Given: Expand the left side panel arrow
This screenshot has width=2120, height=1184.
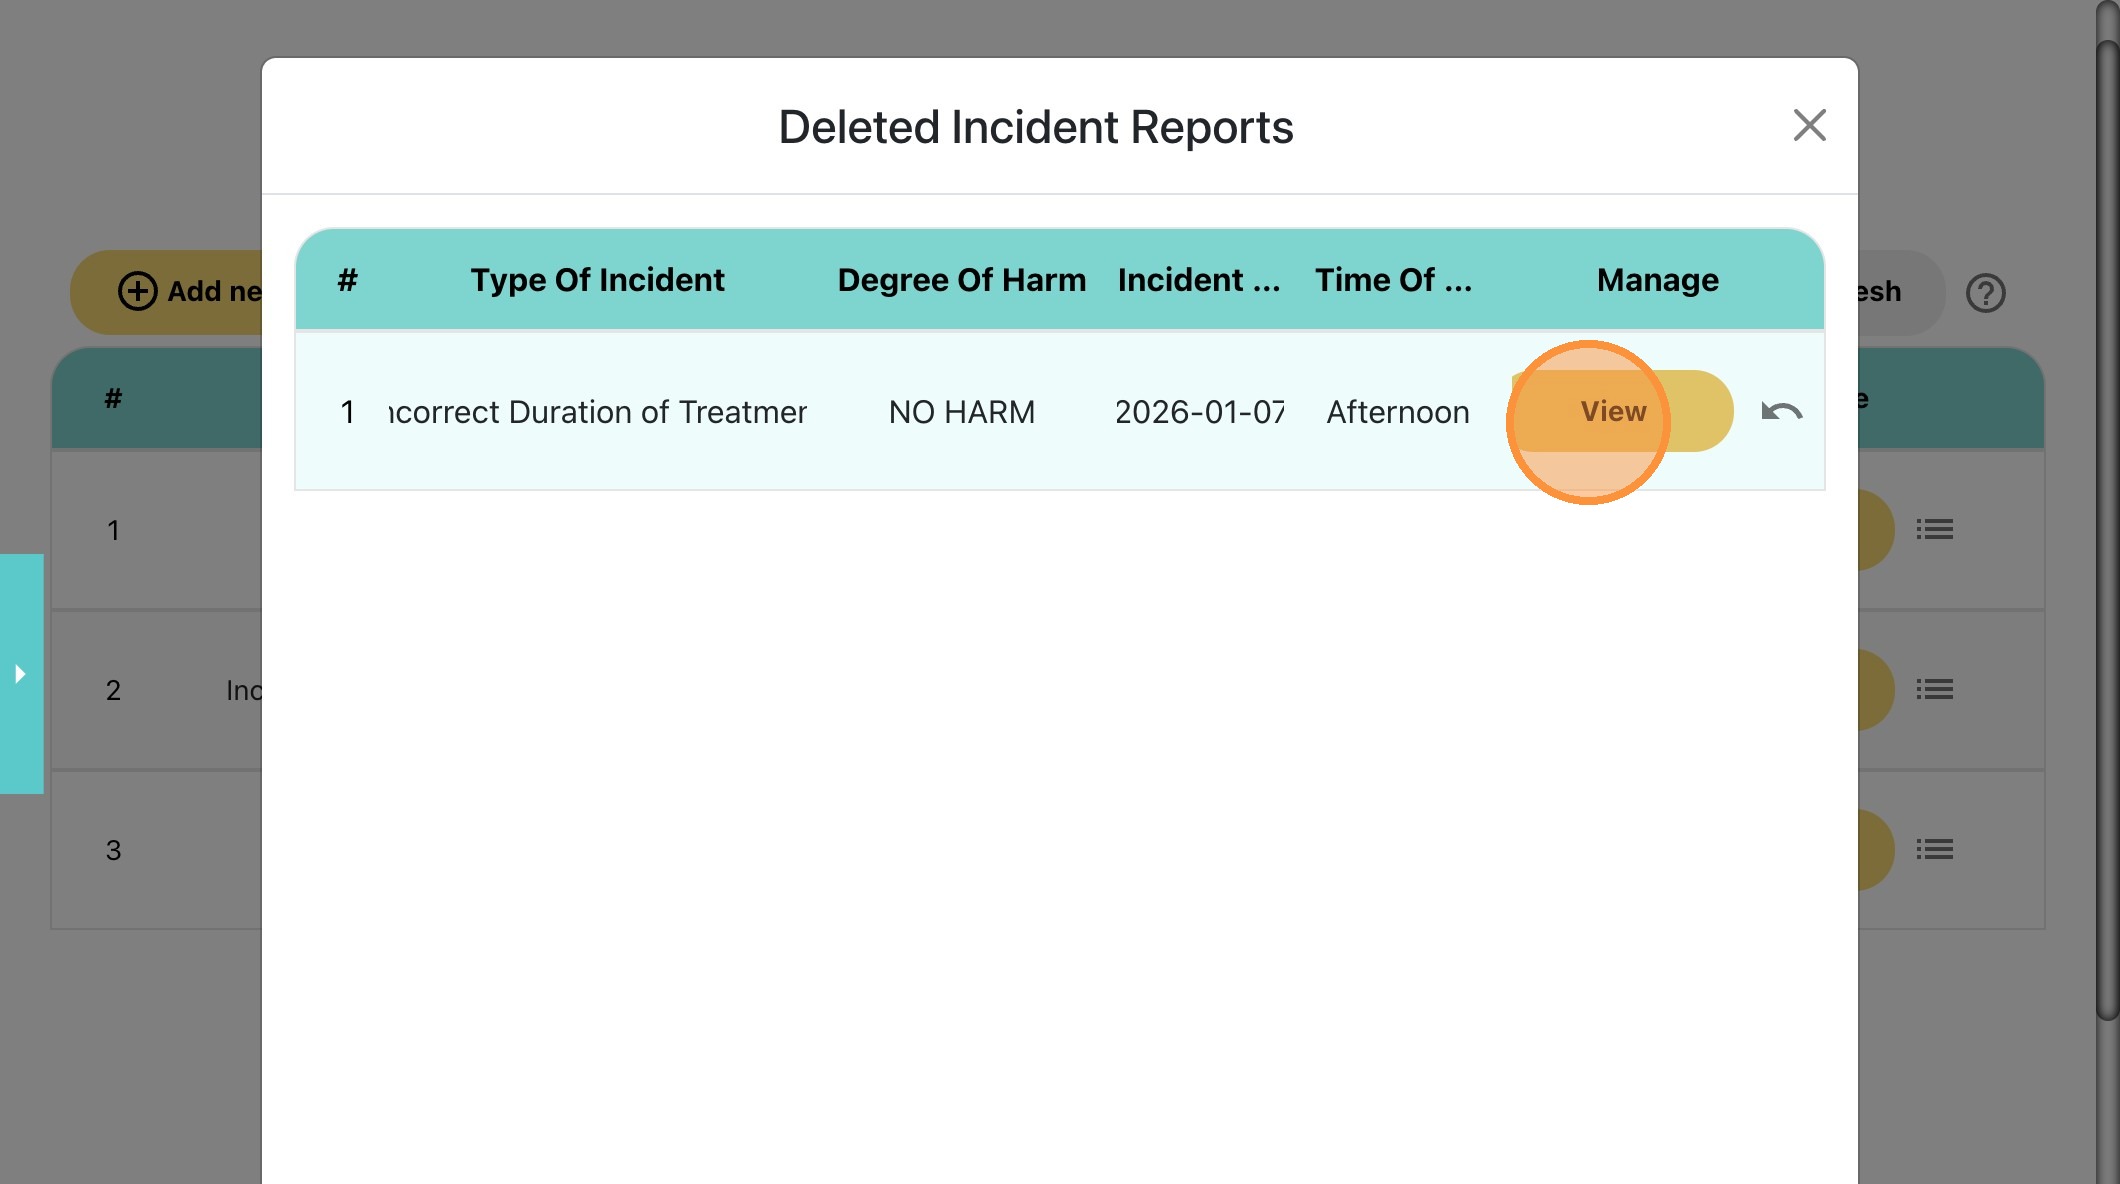Looking at the screenshot, I should [x=20, y=674].
